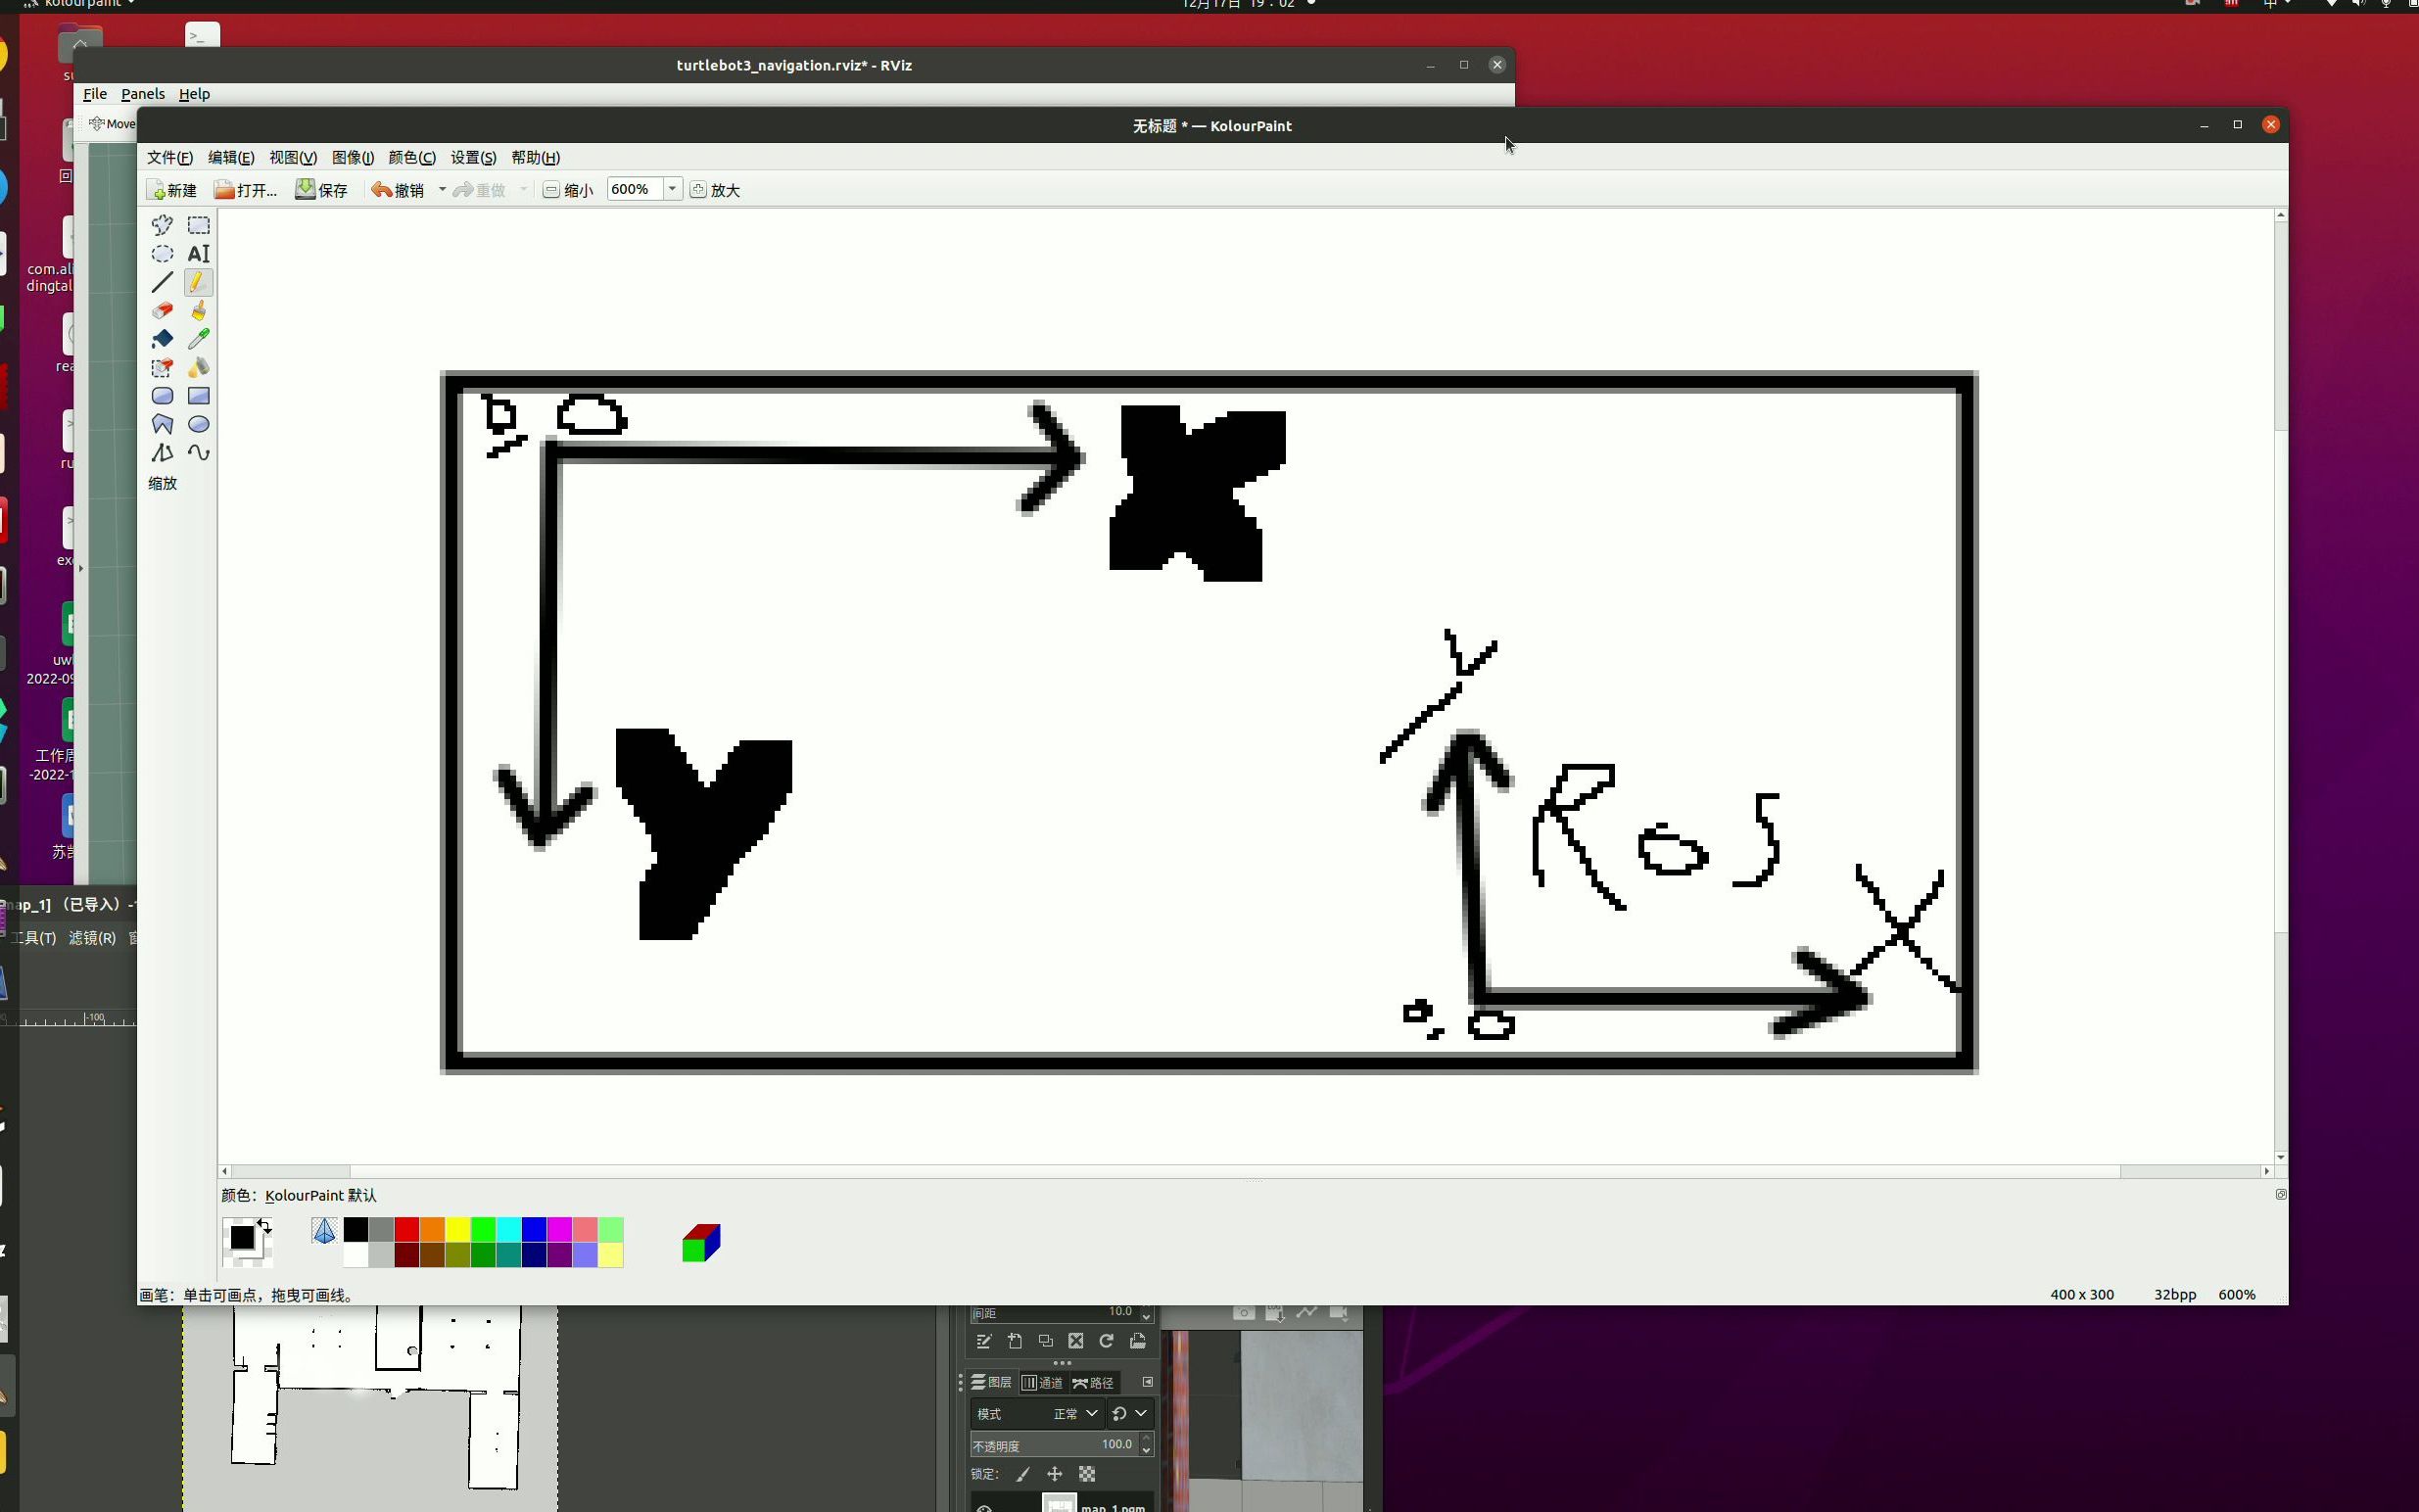Select the free-form selection tool

tap(162, 225)
